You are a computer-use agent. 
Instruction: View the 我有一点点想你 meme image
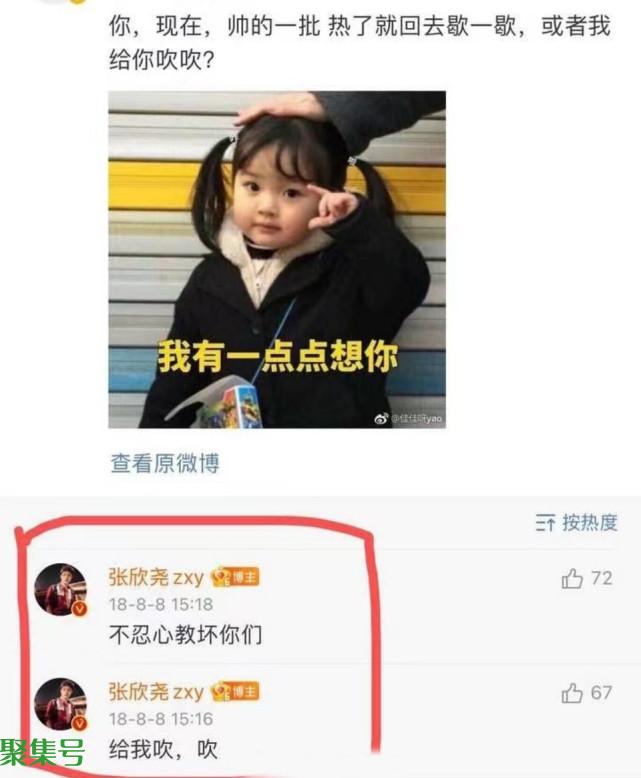point(277,259)
